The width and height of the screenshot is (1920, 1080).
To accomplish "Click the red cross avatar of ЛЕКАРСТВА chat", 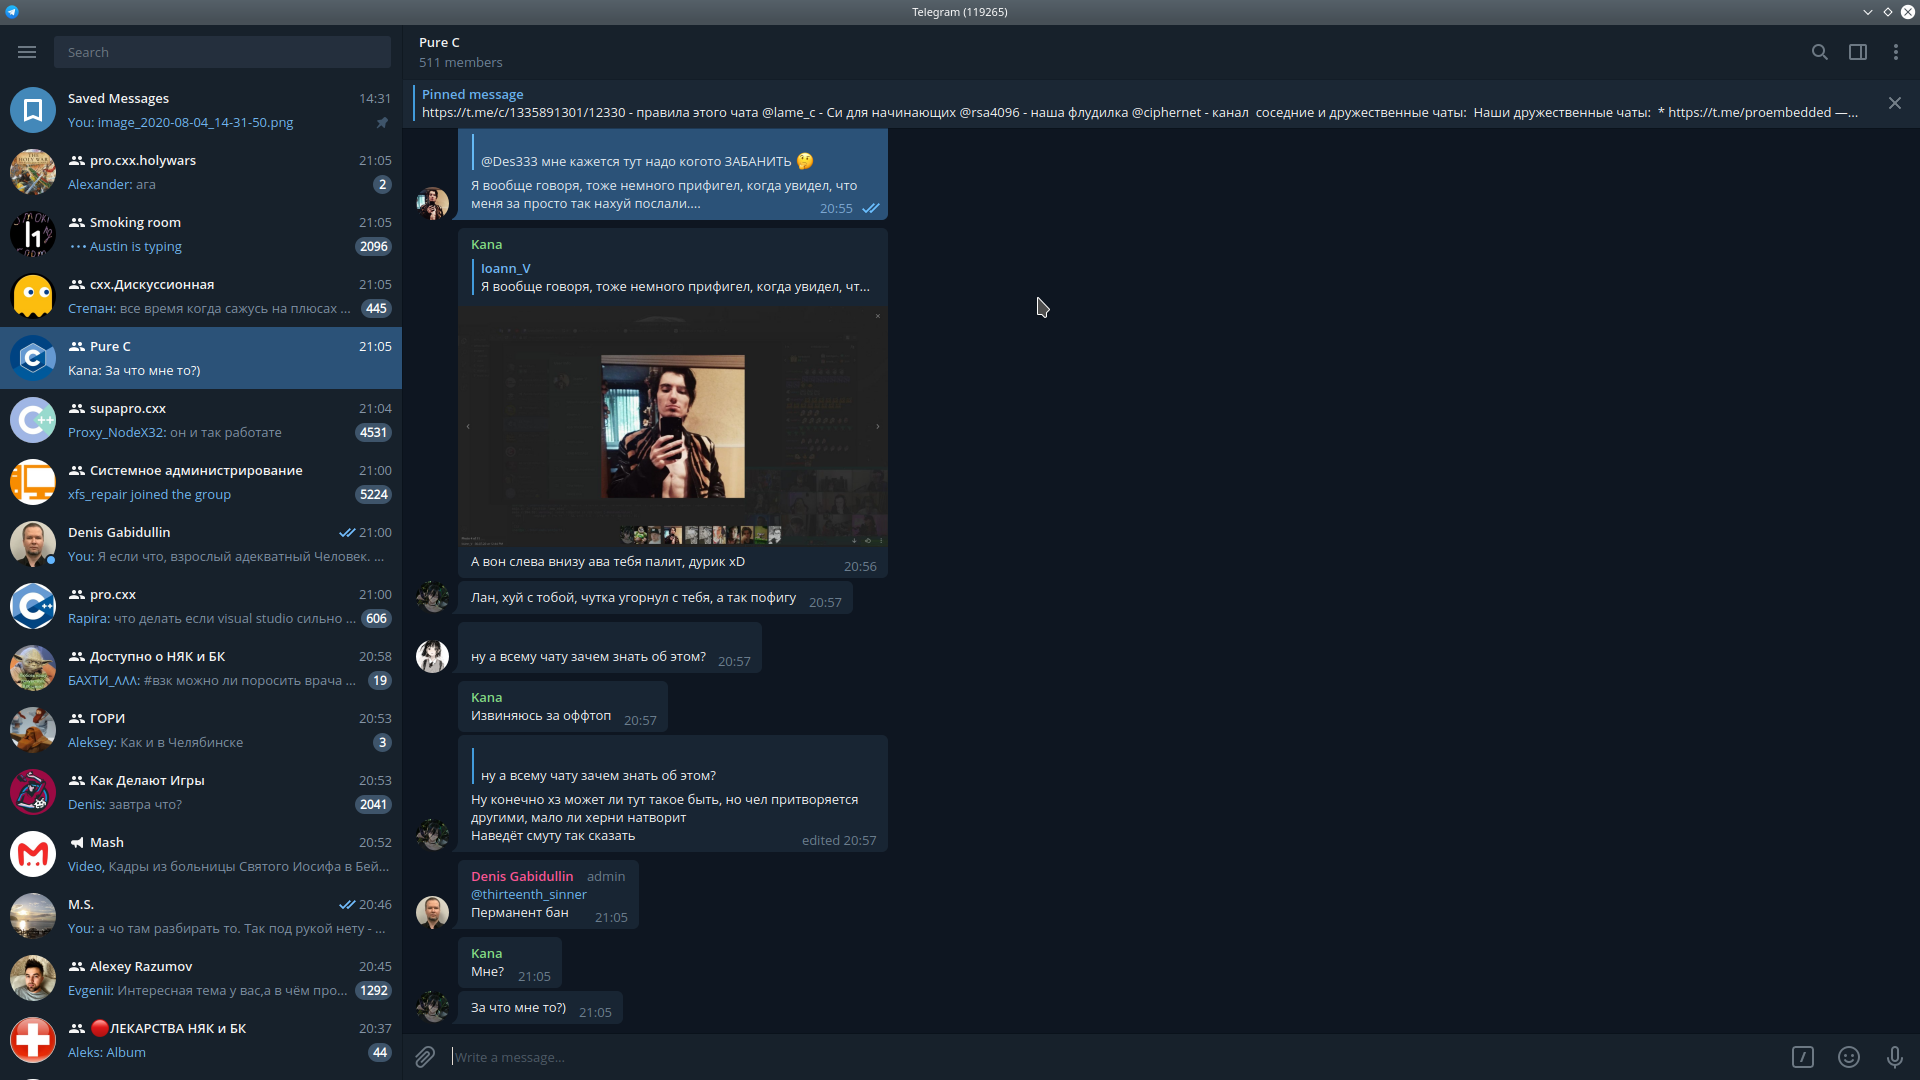I will point(33,1040).
